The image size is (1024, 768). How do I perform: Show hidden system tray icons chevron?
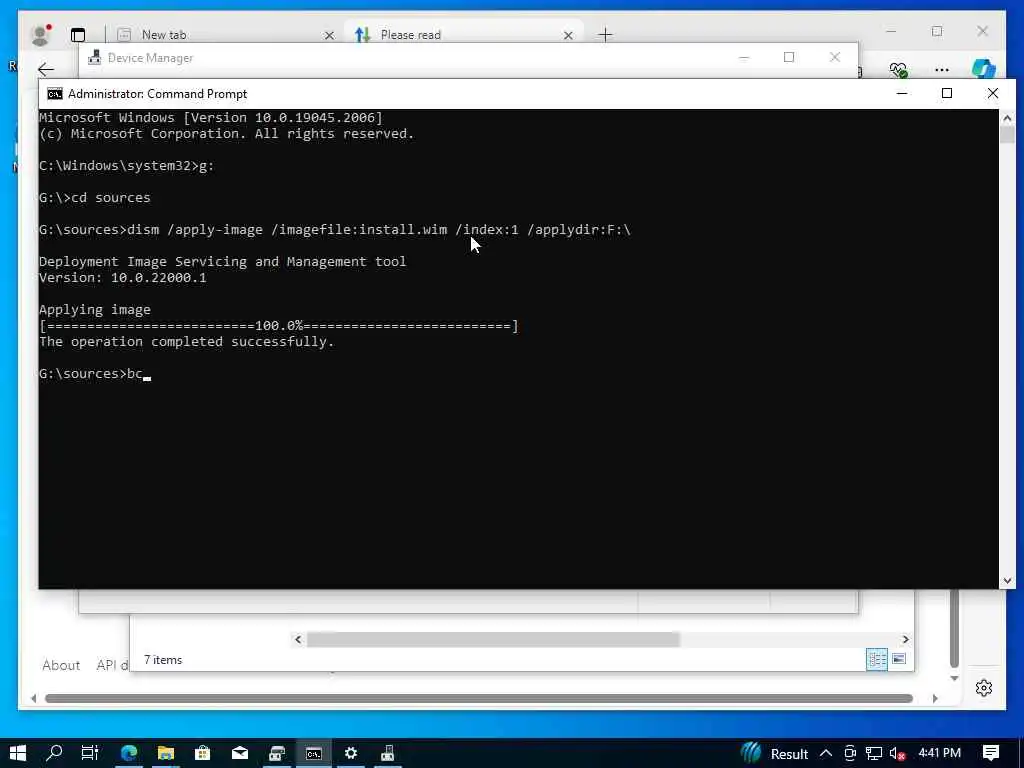point(825,754)
